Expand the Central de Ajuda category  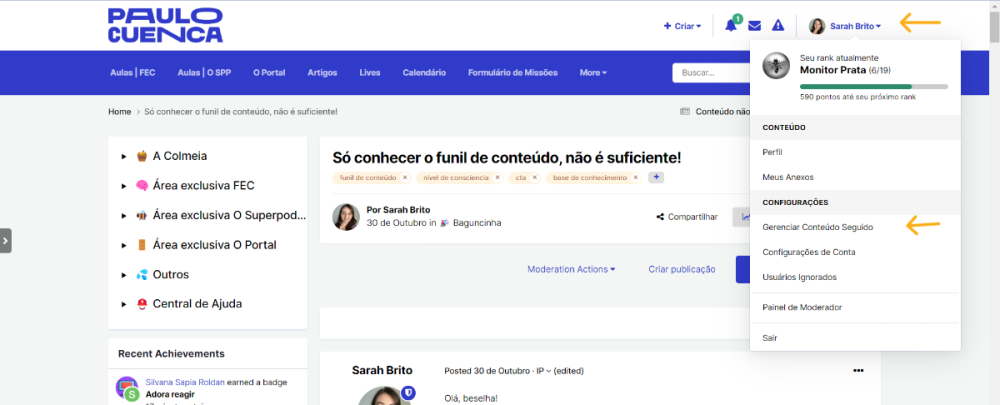(124, 304)
